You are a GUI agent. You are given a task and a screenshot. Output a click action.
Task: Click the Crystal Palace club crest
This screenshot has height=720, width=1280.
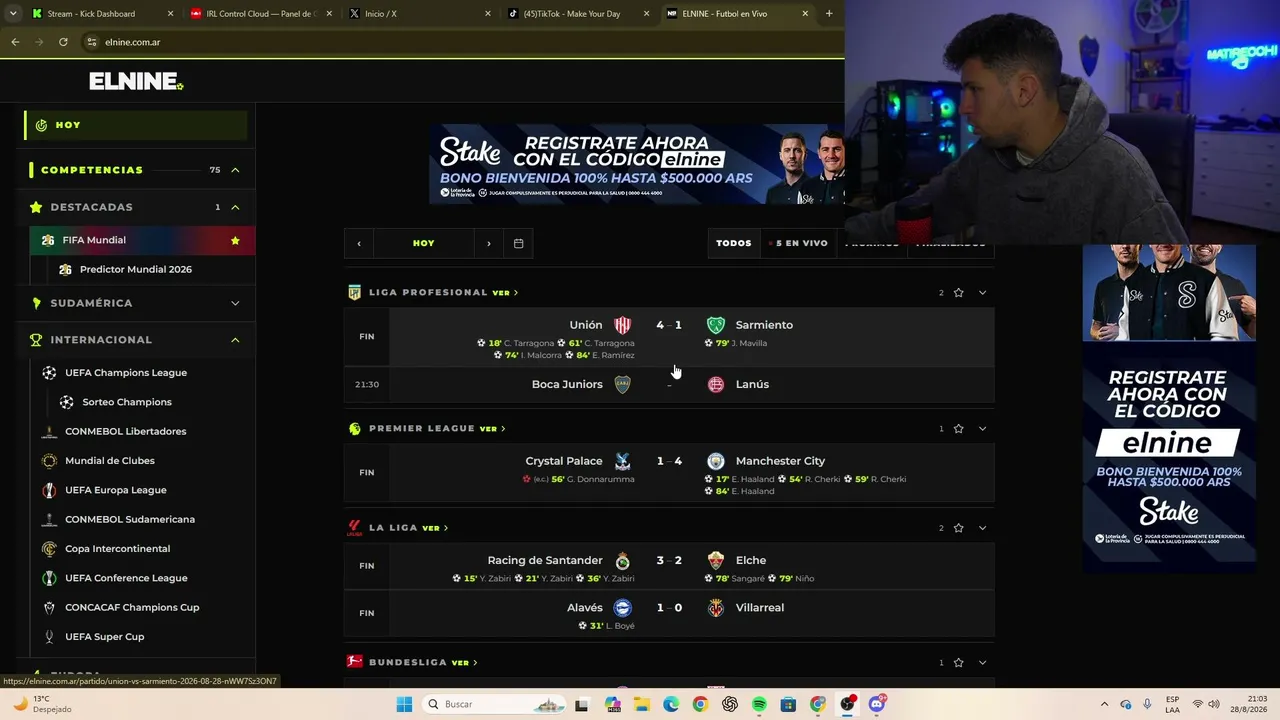point(623,461)
